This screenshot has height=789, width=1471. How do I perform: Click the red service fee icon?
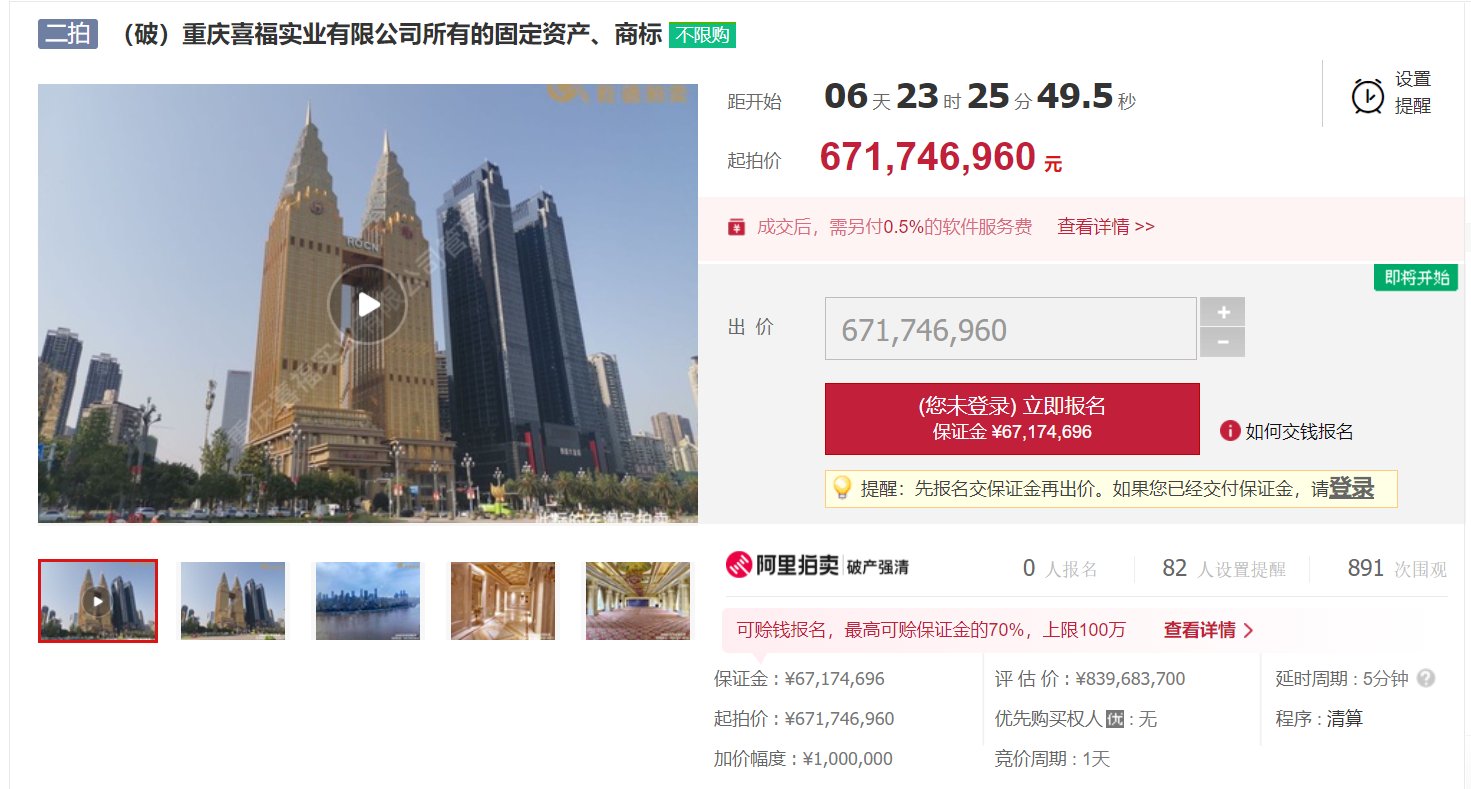click(737, 227)
